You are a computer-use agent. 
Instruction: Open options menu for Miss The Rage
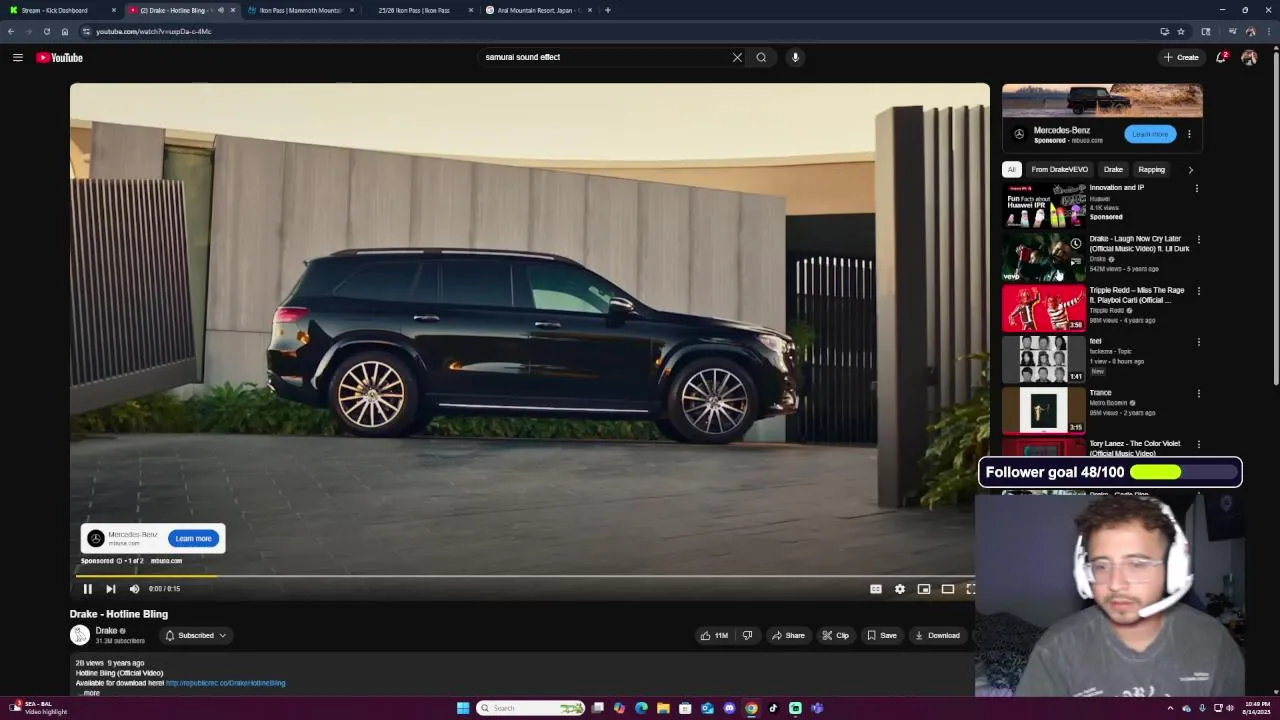point(1198,291)
